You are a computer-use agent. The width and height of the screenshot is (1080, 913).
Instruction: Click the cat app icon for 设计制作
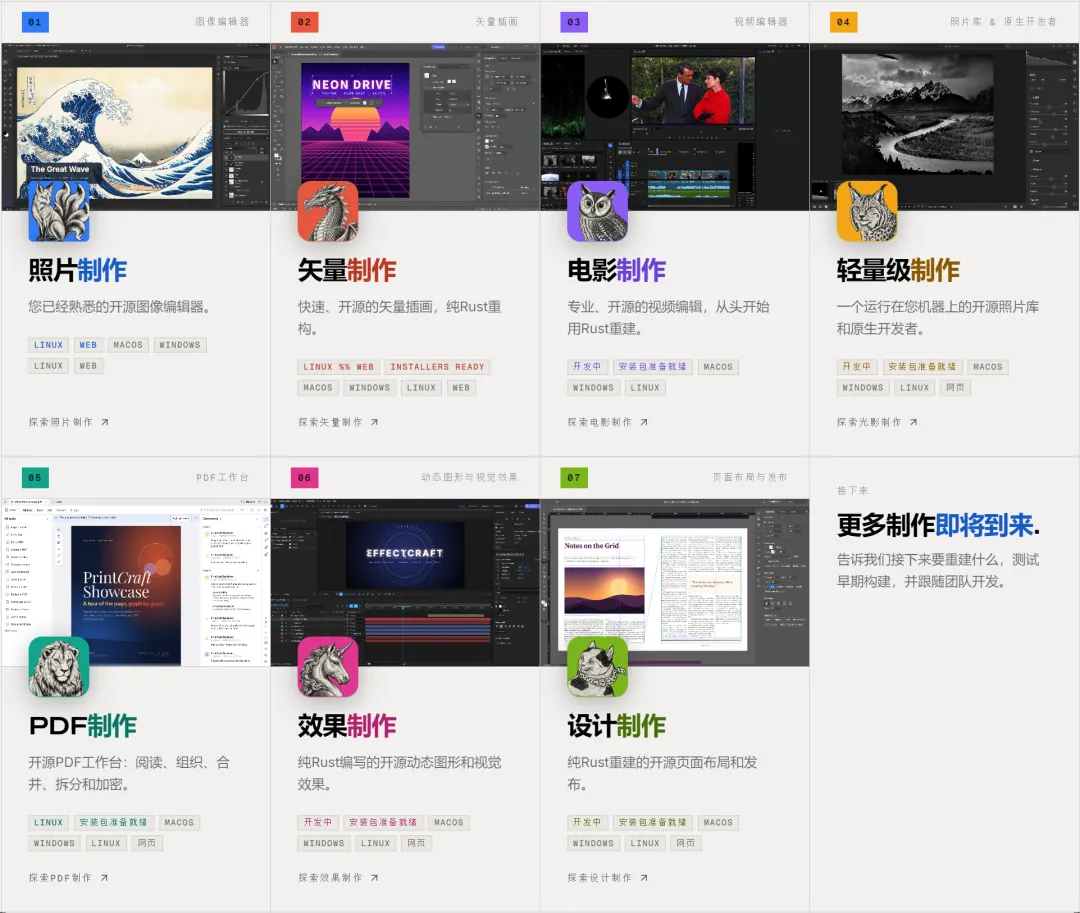click(x=597, y=667)
